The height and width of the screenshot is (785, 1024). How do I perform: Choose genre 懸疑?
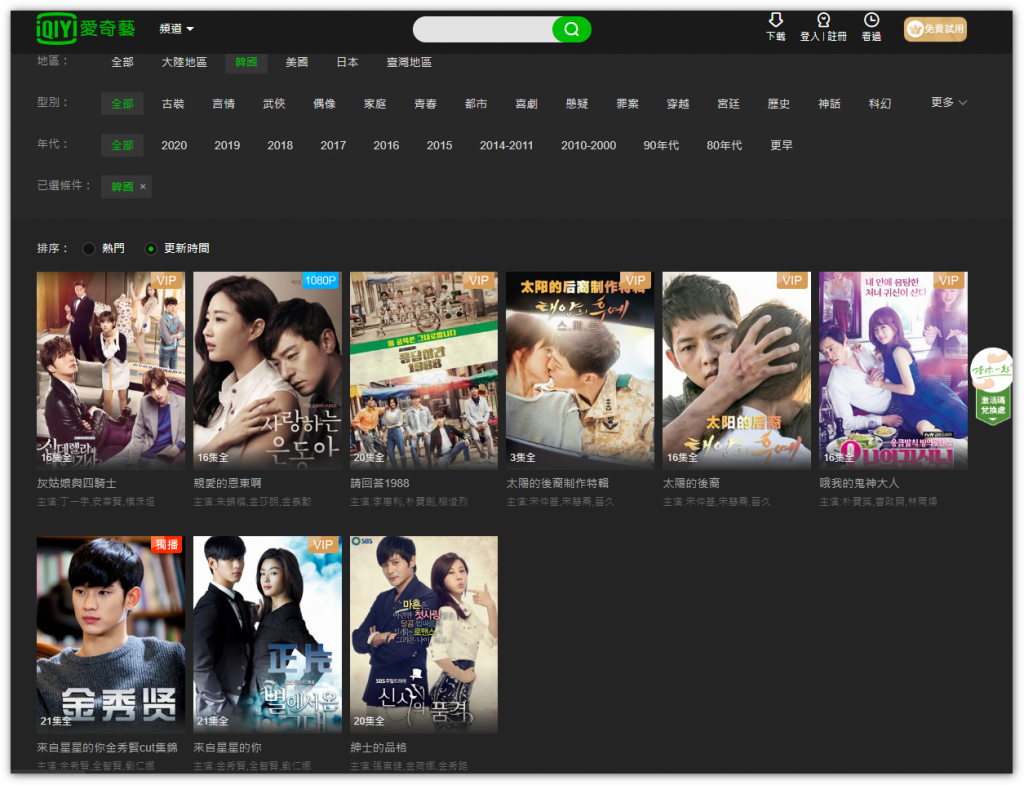tap(577, 104)
